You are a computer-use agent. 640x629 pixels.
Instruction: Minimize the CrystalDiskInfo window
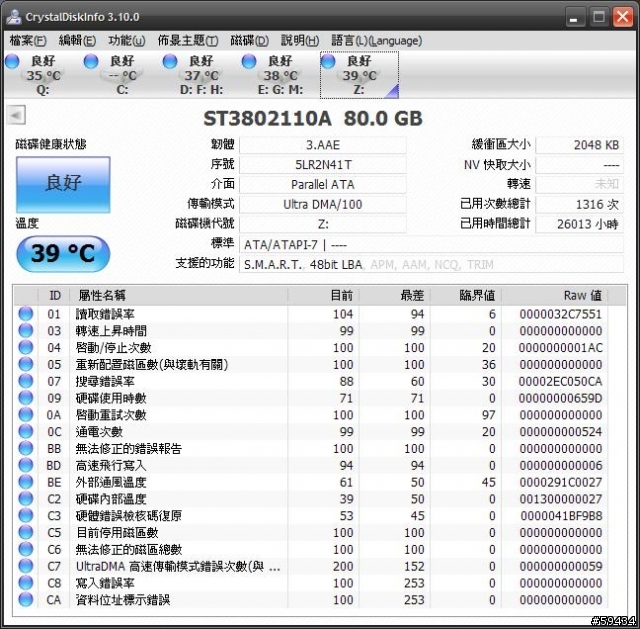tap(574, 17)
